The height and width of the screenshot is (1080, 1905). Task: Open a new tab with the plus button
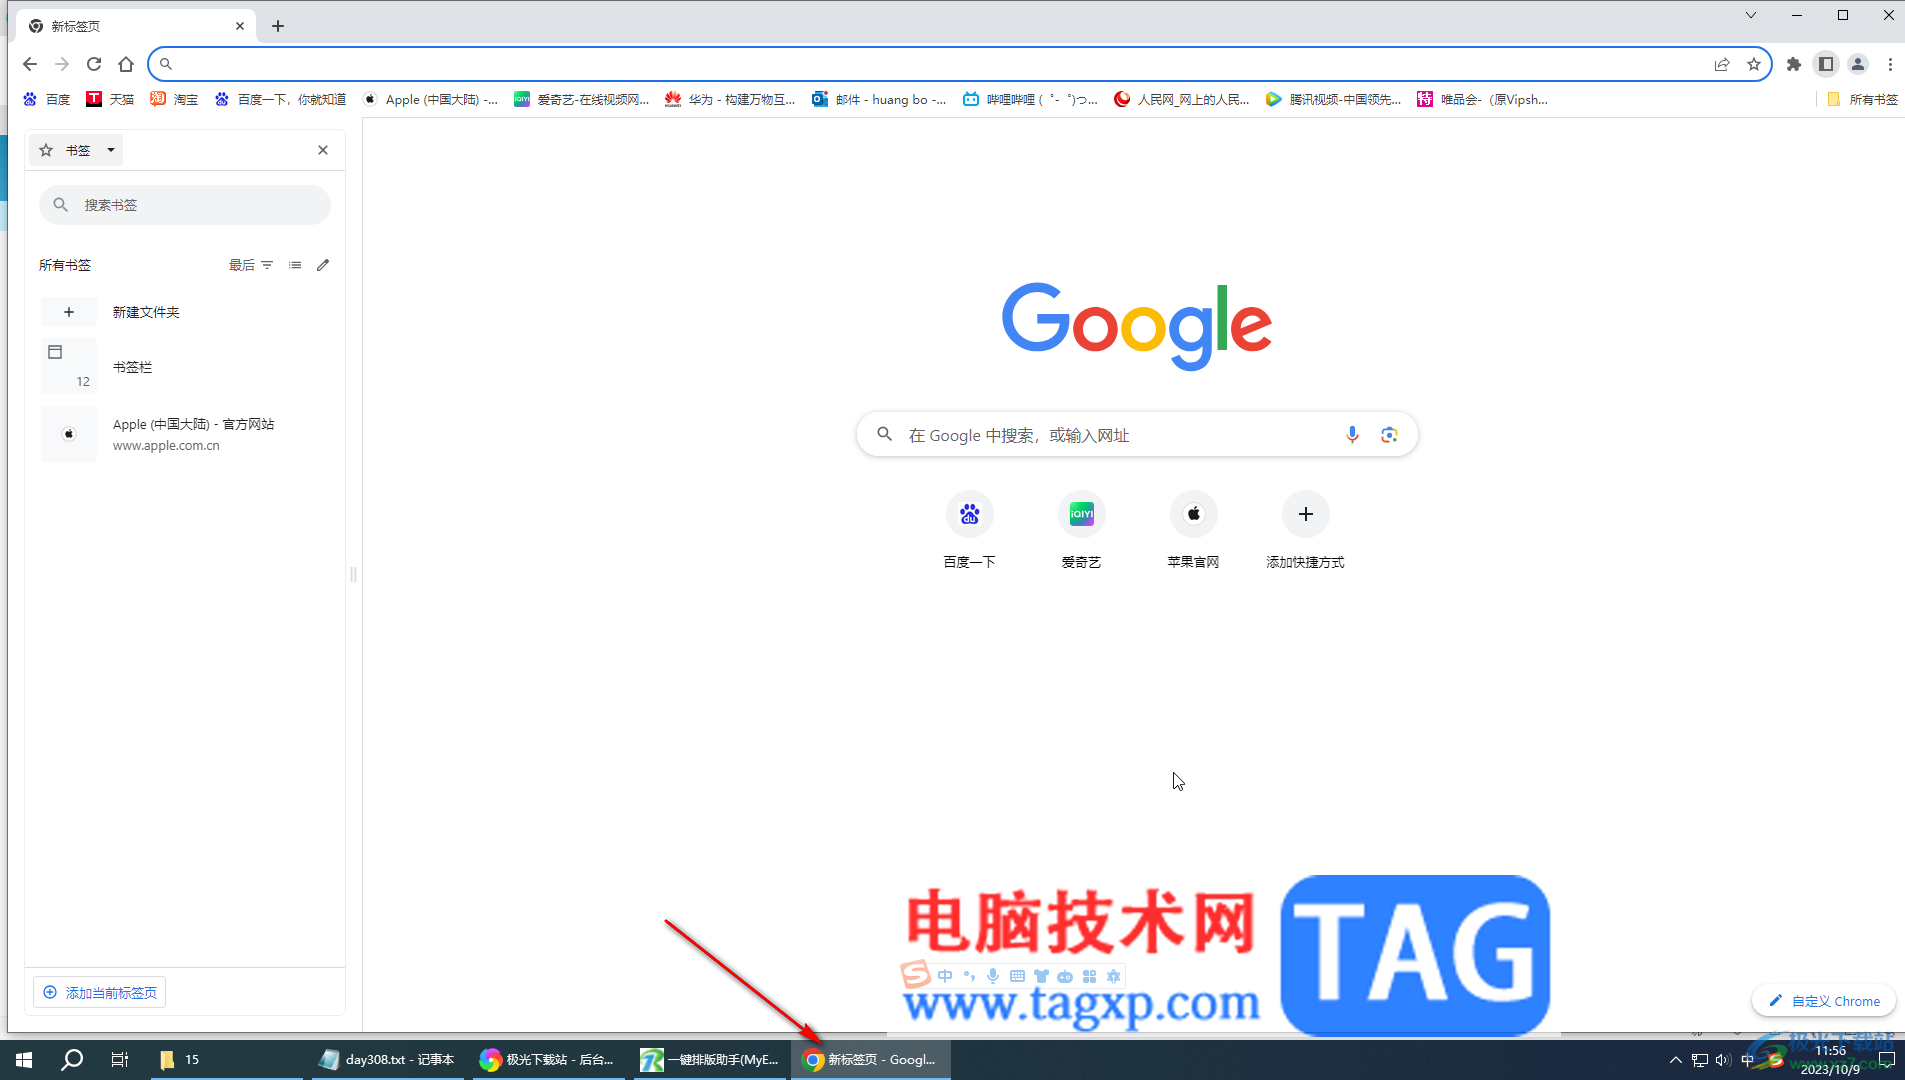coord(278,26)
